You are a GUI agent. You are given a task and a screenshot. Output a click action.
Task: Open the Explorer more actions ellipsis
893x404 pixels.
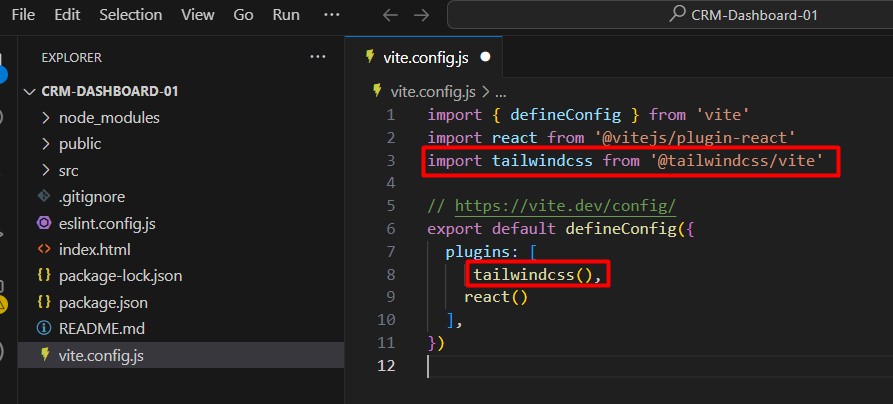(318, 57)
